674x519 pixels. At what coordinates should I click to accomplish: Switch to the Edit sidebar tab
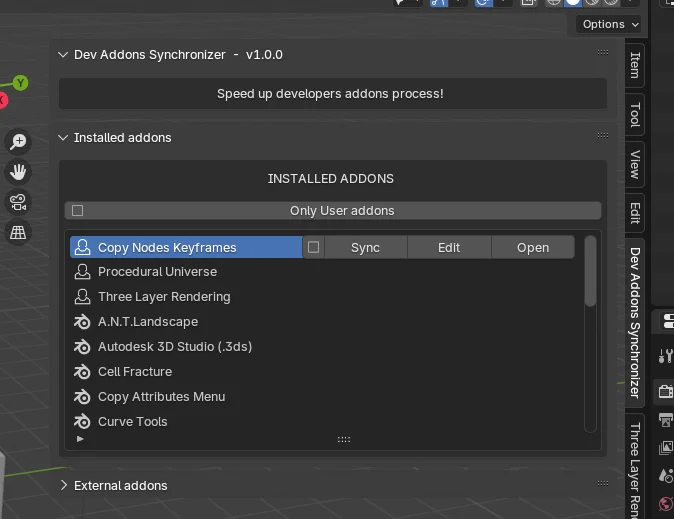click(x=634, y=213)
